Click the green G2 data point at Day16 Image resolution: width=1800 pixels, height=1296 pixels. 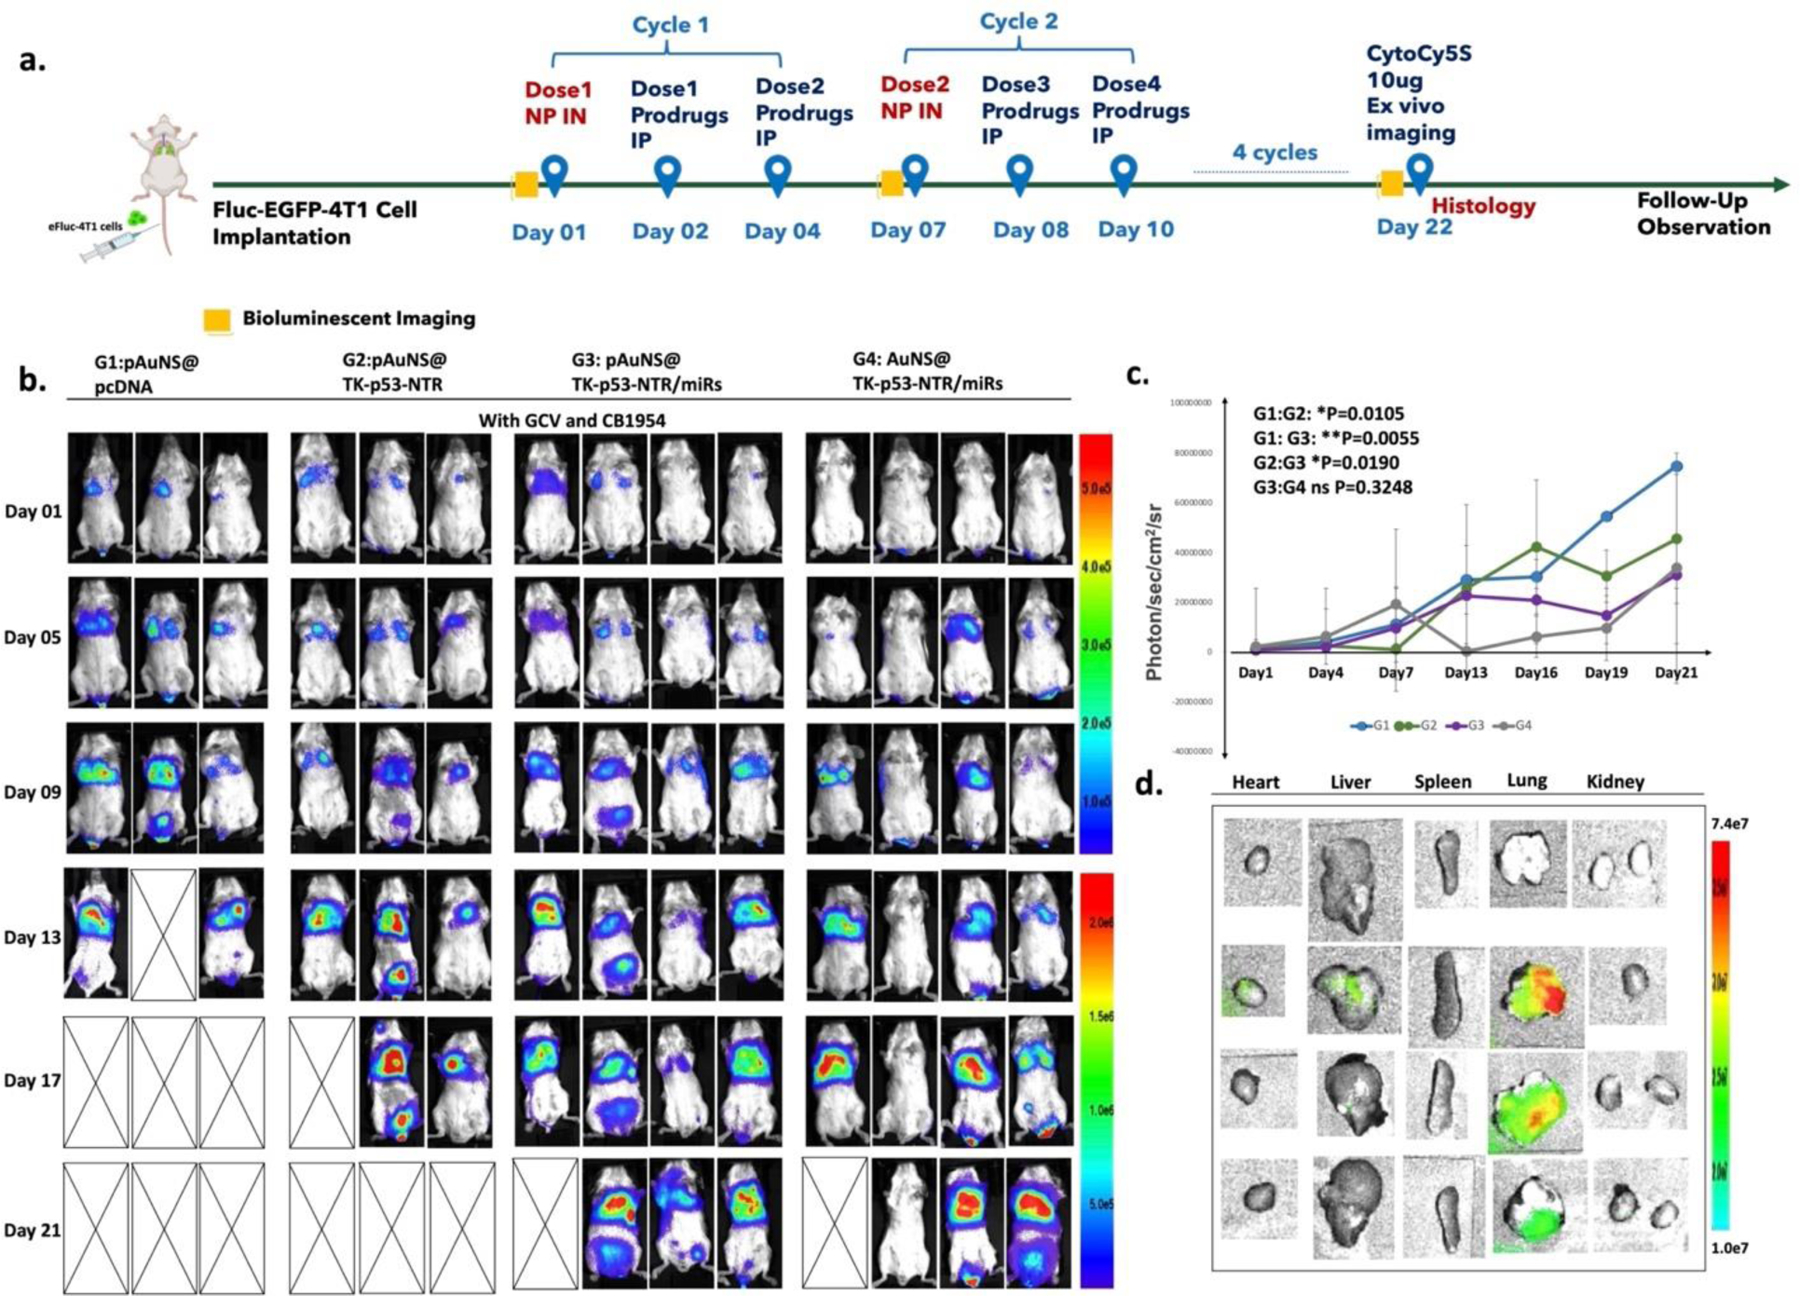coord(1536,547)
